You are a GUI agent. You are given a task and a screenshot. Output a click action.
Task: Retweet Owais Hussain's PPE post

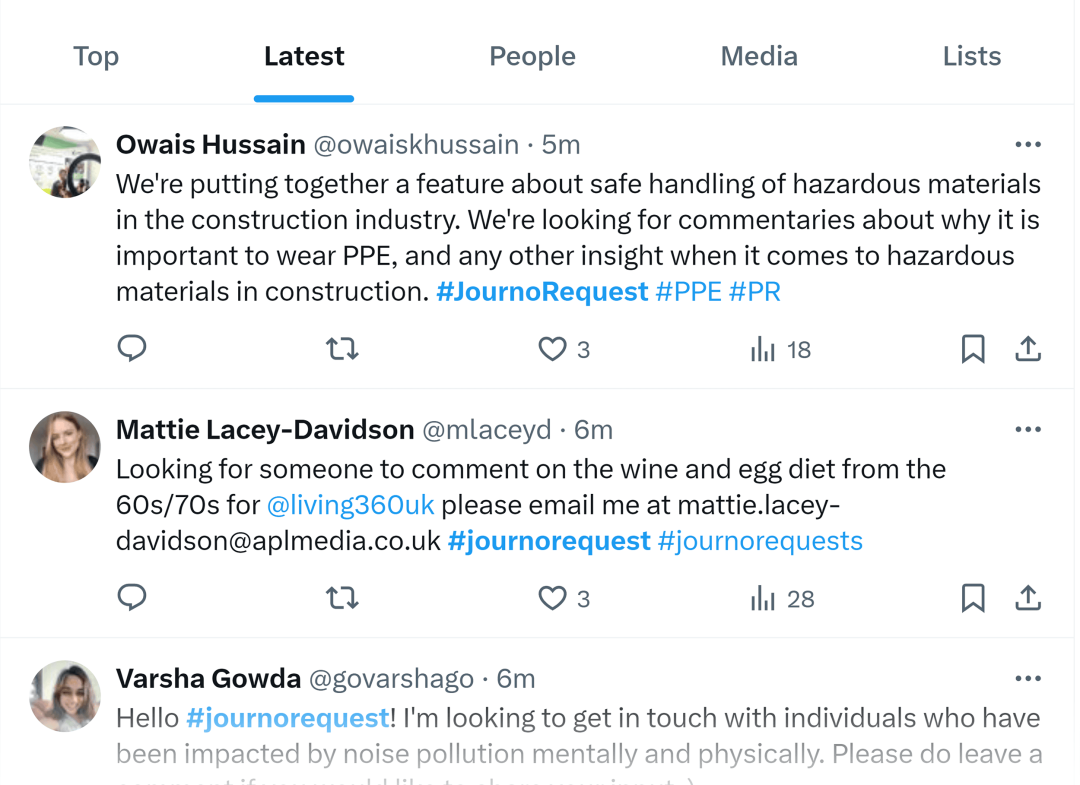(x=342, y=349)
